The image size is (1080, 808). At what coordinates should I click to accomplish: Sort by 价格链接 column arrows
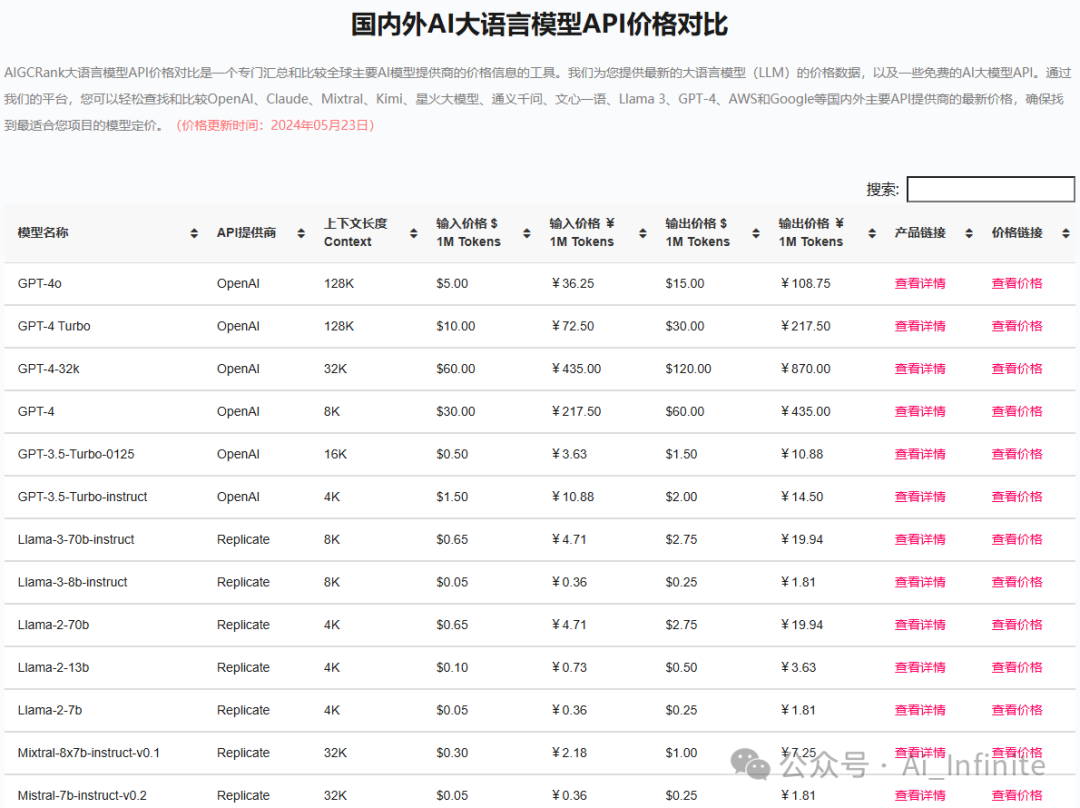(1066, 234)
